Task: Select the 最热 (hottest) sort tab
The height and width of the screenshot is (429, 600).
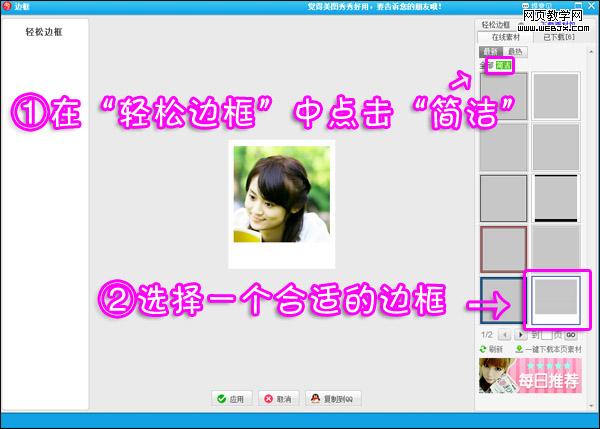Action: [514, 51]
